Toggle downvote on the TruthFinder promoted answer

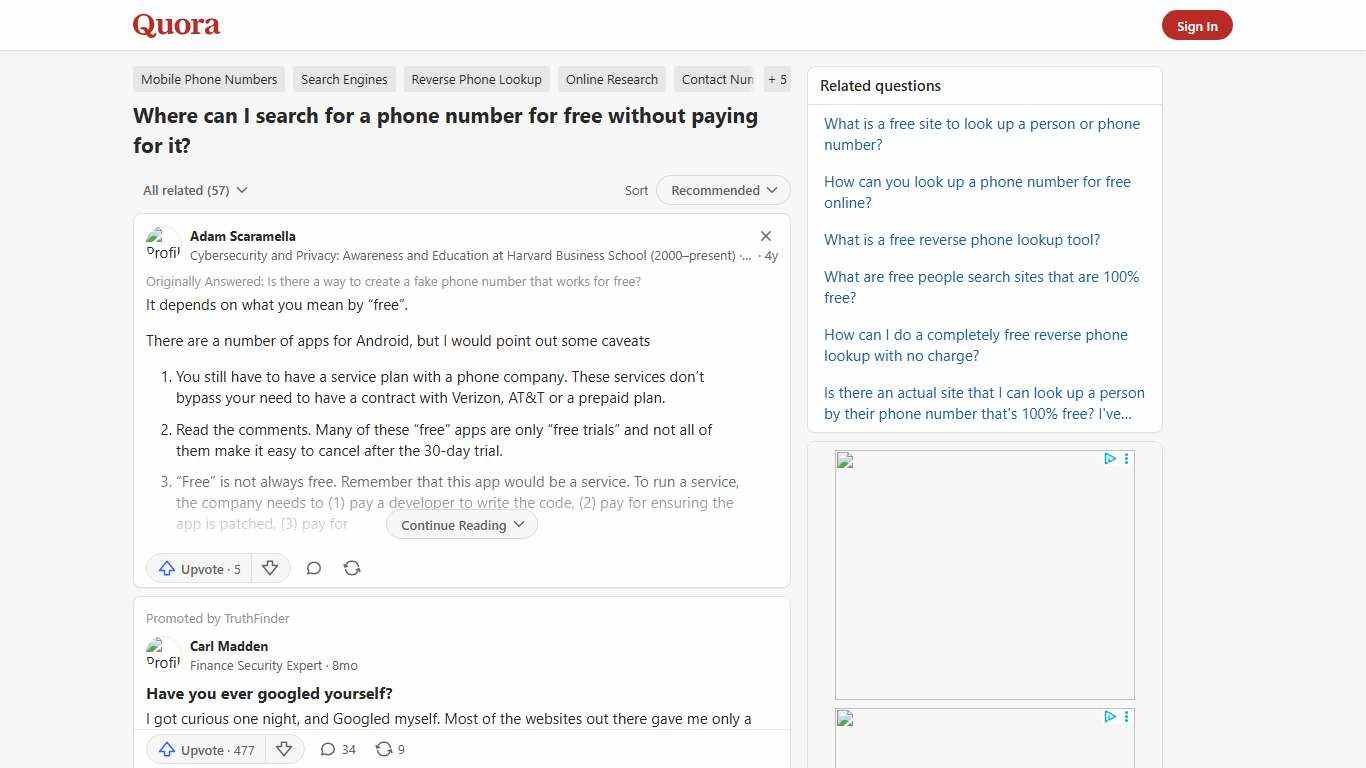pyautogui.click(x=284, y=749)
